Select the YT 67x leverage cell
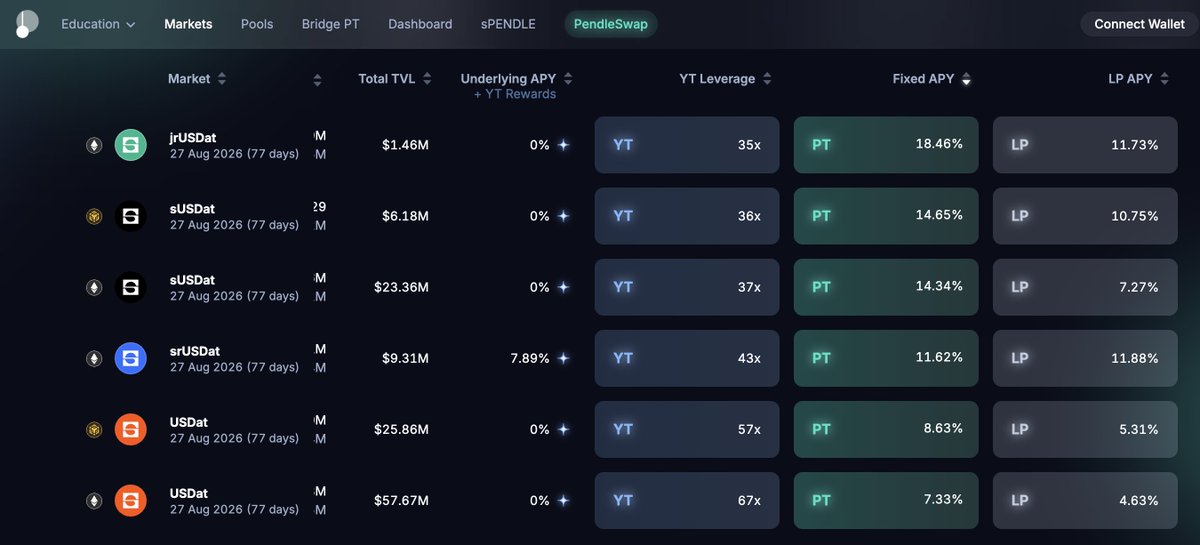The image size is (1200, 545). coord(687,500)
